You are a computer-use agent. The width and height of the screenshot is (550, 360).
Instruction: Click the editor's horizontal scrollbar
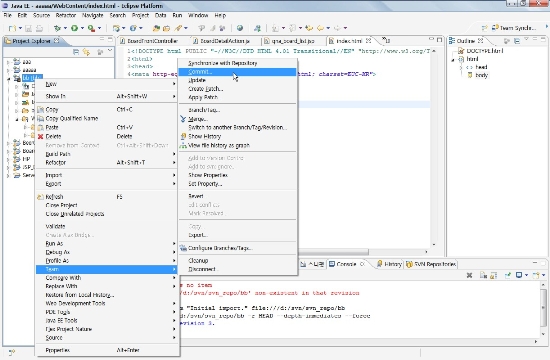(x=333, y=252)
